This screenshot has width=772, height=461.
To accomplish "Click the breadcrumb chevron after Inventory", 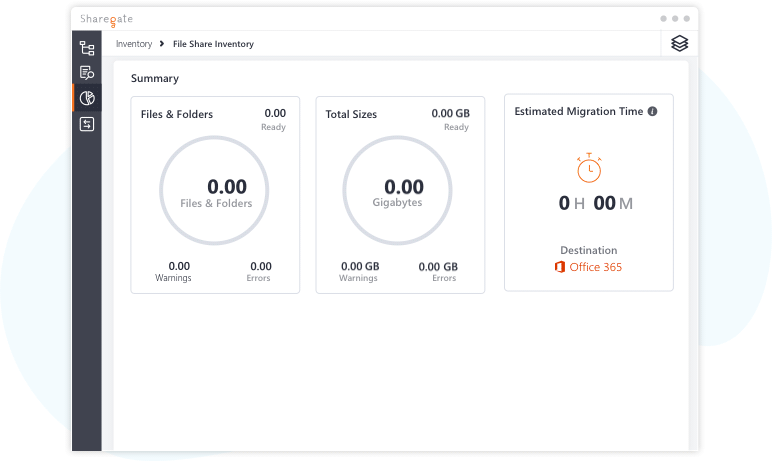I will 161,44.
